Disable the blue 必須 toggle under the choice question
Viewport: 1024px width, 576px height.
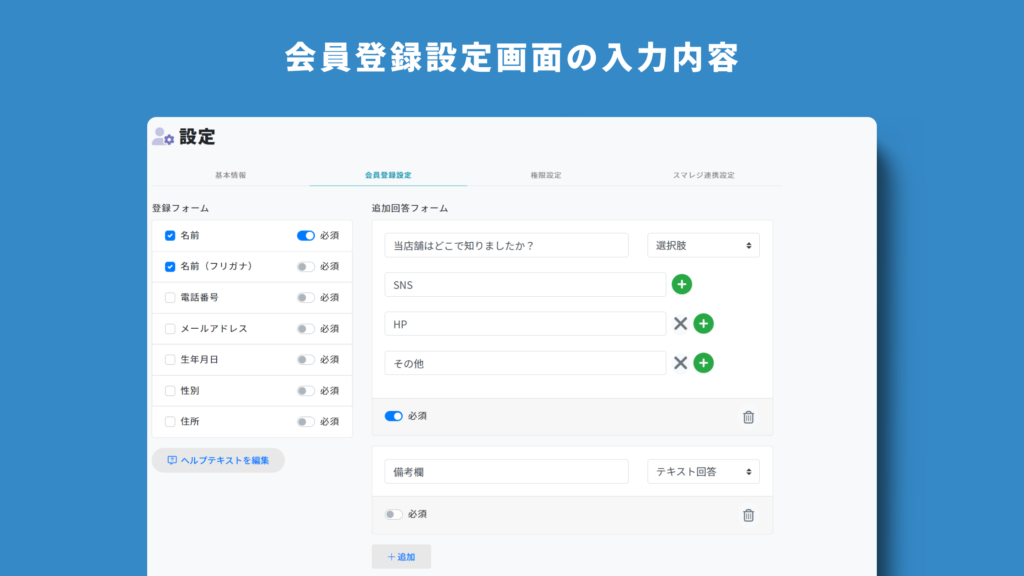click(393, 415)
